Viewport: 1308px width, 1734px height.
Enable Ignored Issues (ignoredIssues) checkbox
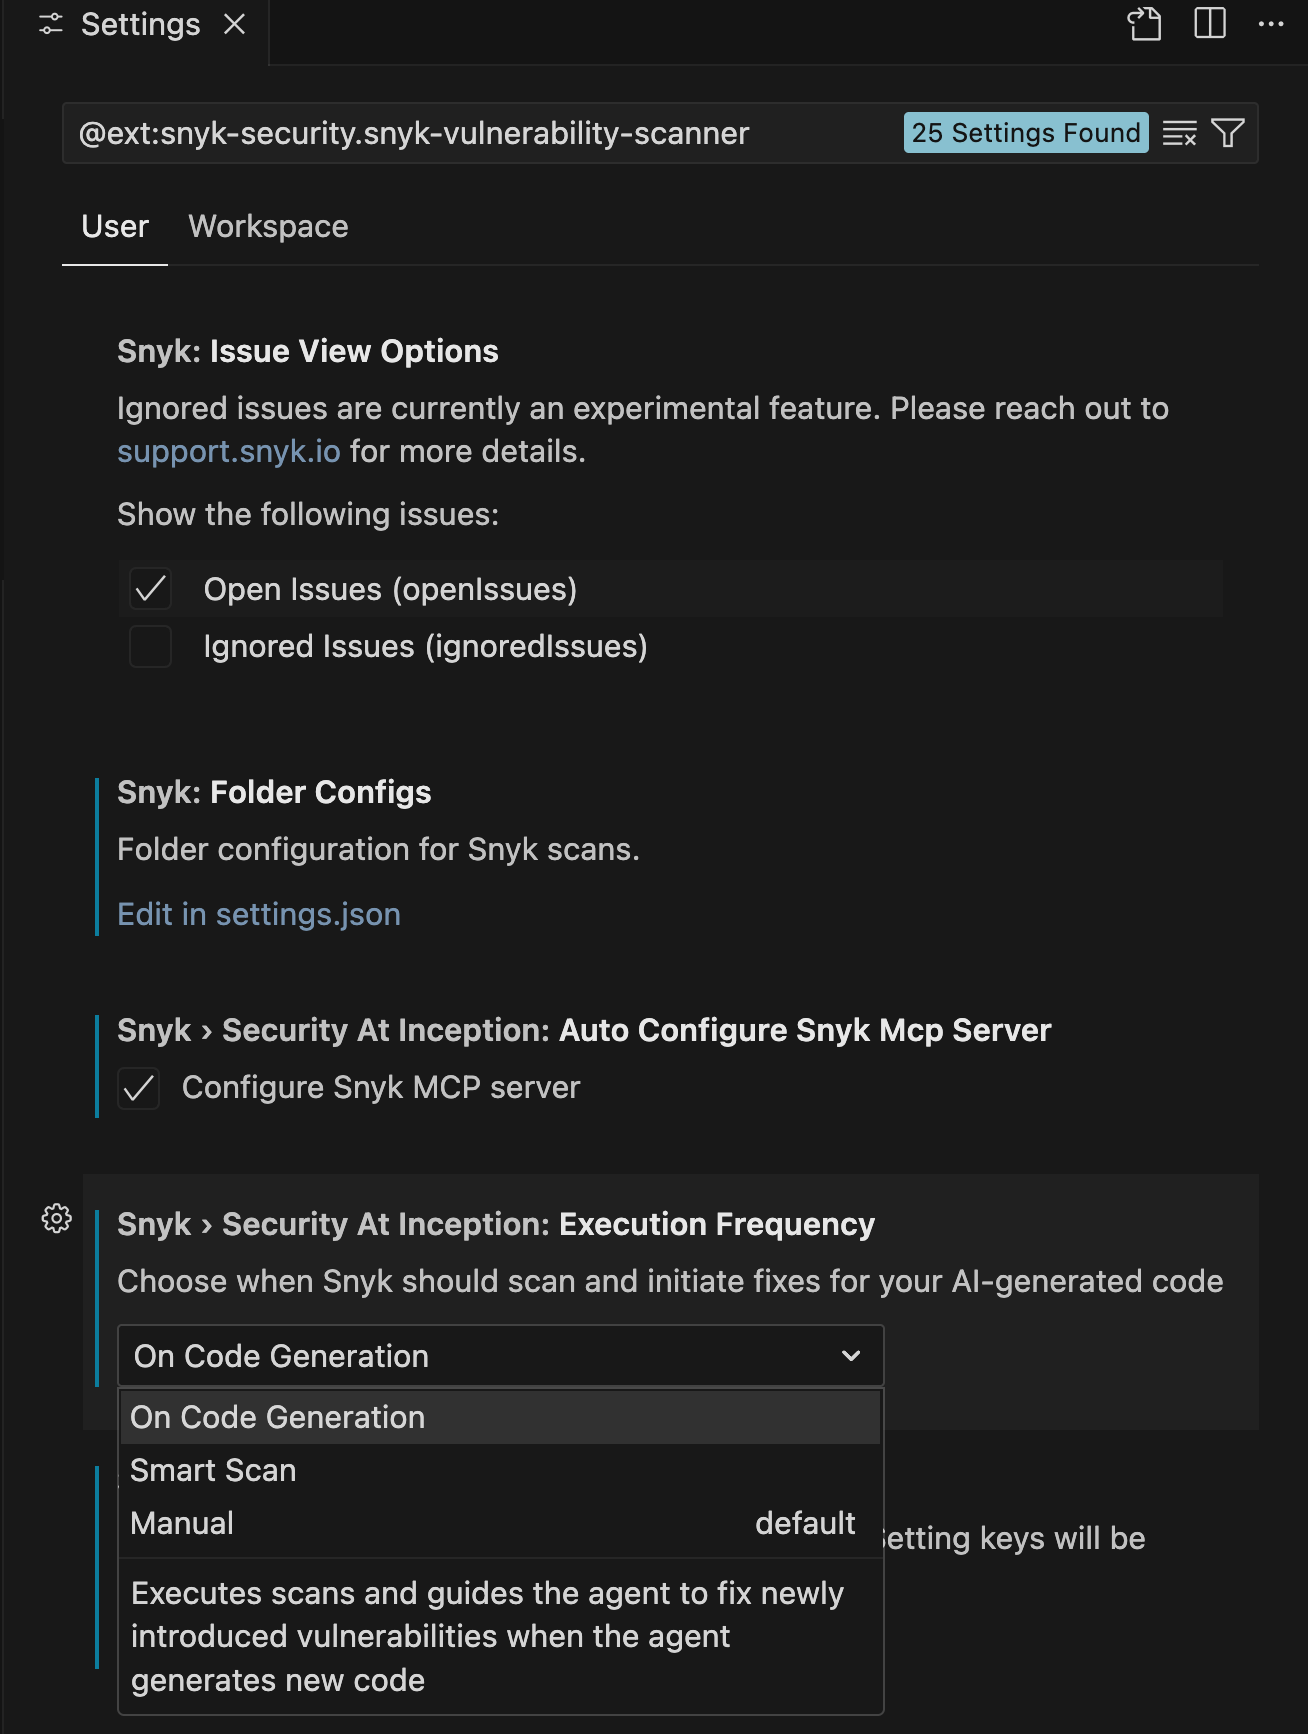click(x=151, y=647)
